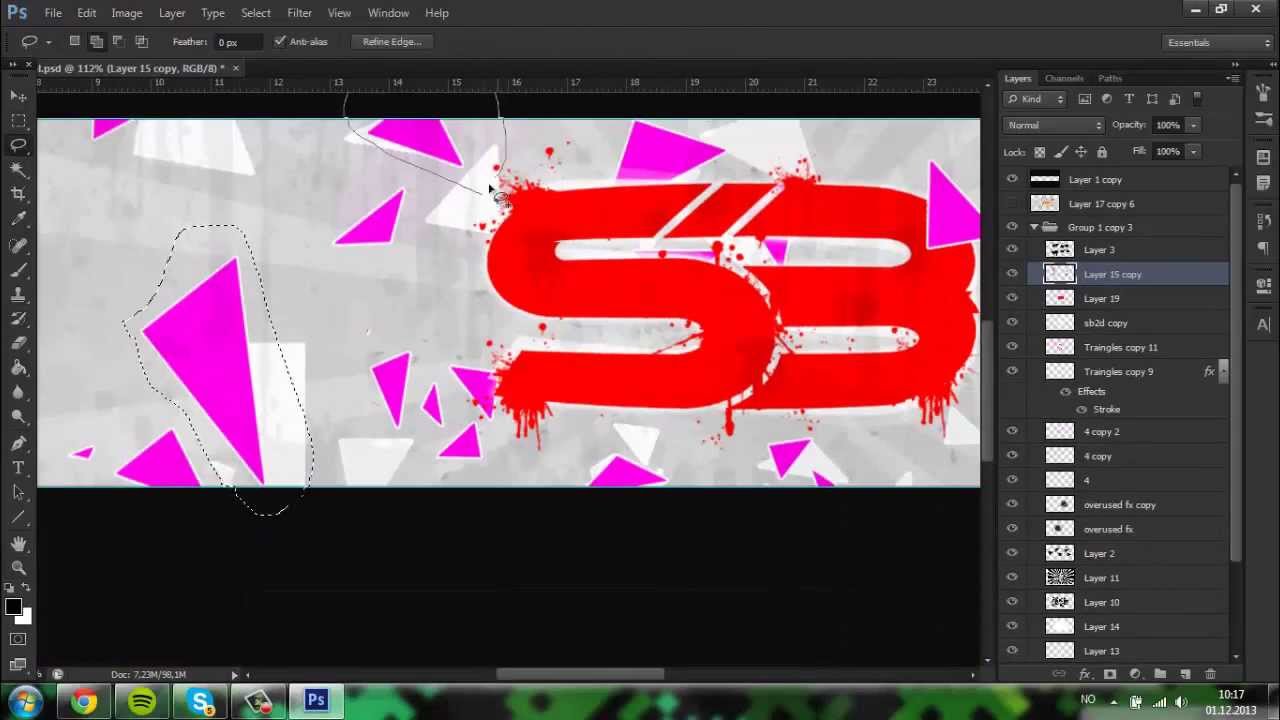The height and width of the screenshot is (720, 1280).
Task: Open the Layer menu
Action: (x=172, y=13)
